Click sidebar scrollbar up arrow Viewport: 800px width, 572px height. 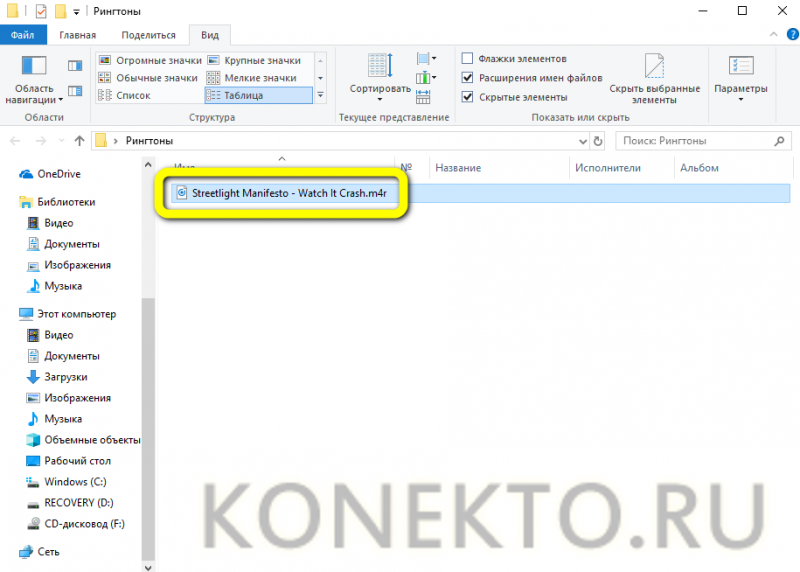click(148, 164)
